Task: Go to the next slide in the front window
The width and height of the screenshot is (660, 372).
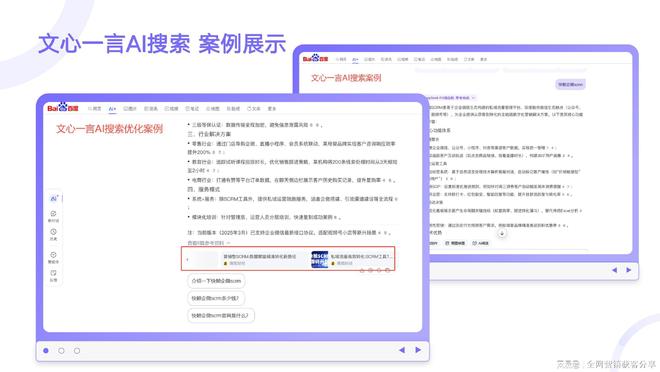Action: pyautogui.click(x=418, y=350)
